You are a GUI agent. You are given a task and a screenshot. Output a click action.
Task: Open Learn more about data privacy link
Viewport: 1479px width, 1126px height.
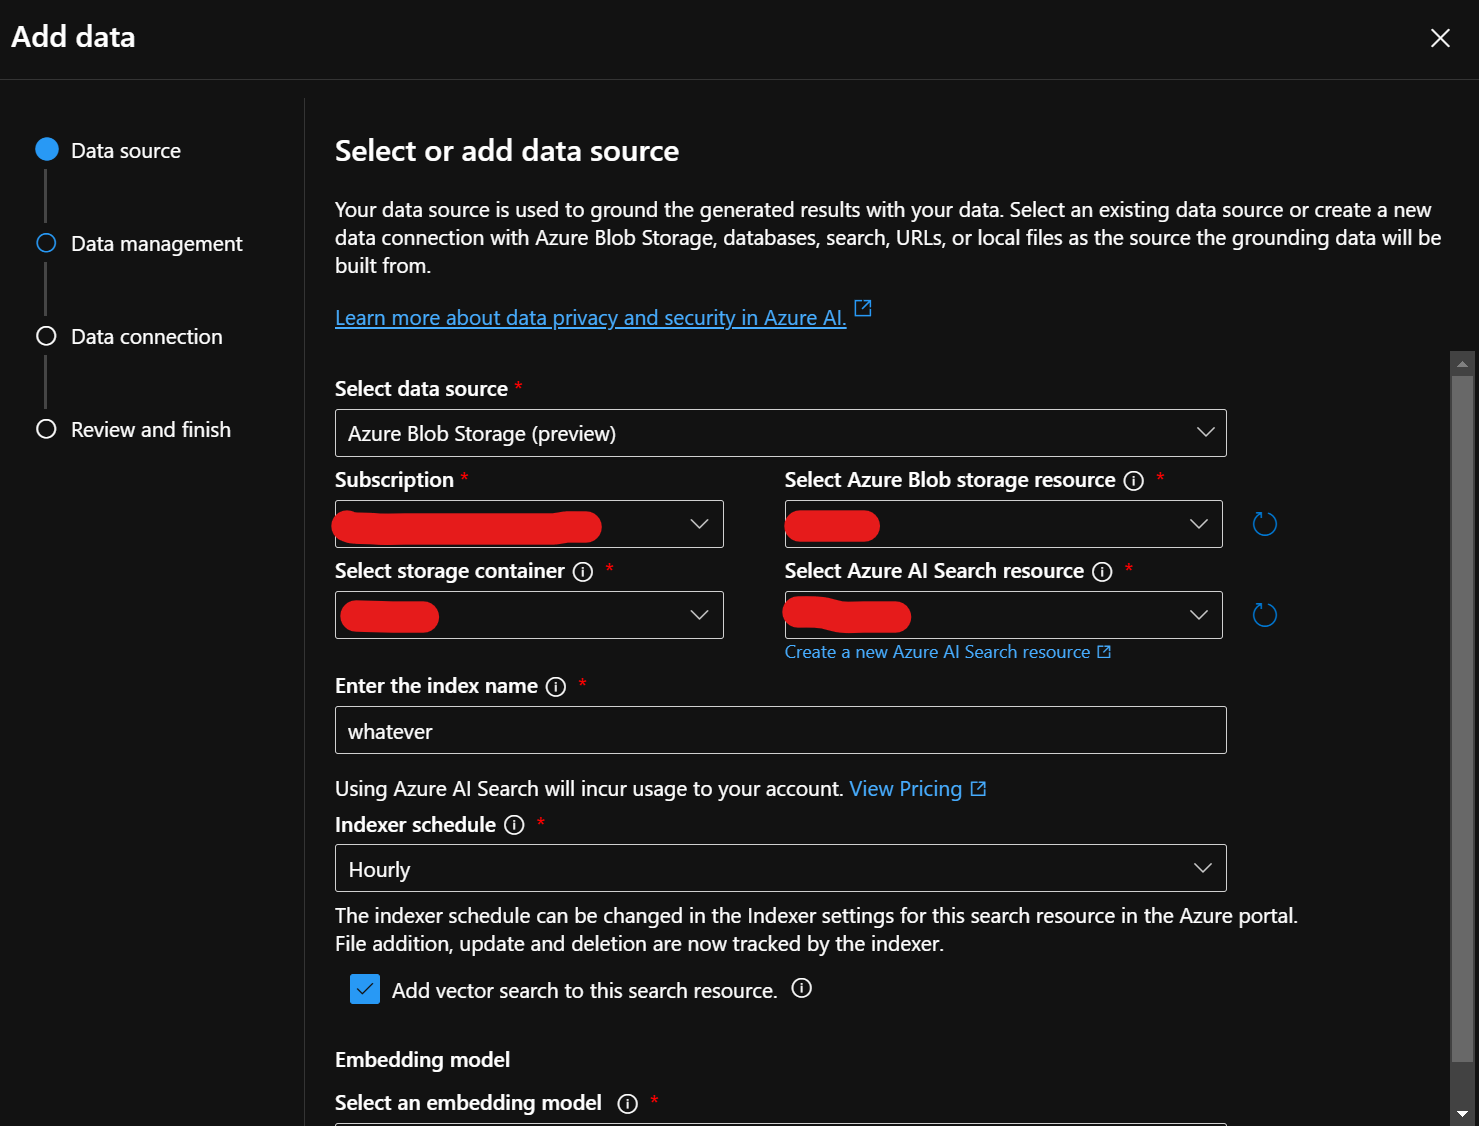[590, 318]
